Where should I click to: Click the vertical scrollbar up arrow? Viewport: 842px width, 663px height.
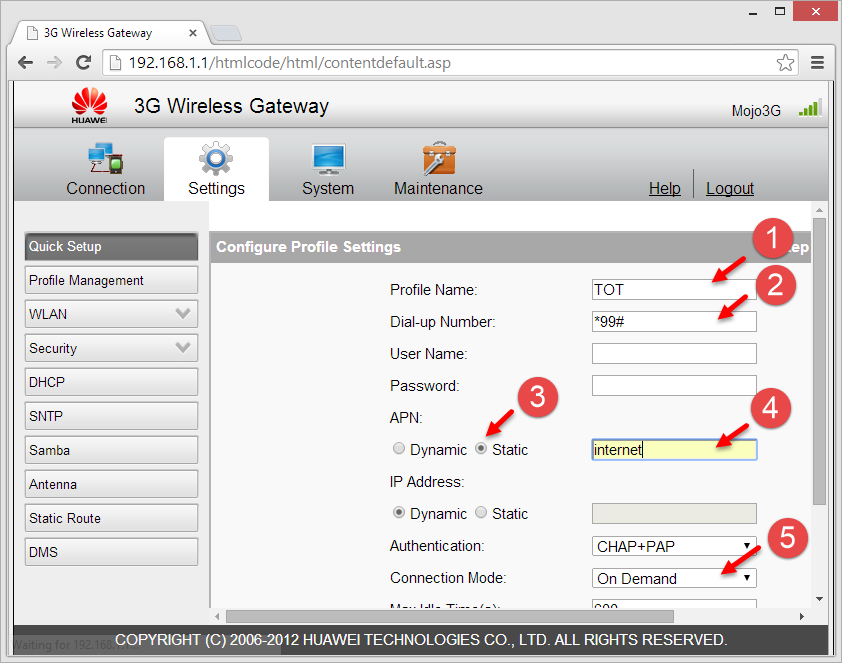click(819, 210)
